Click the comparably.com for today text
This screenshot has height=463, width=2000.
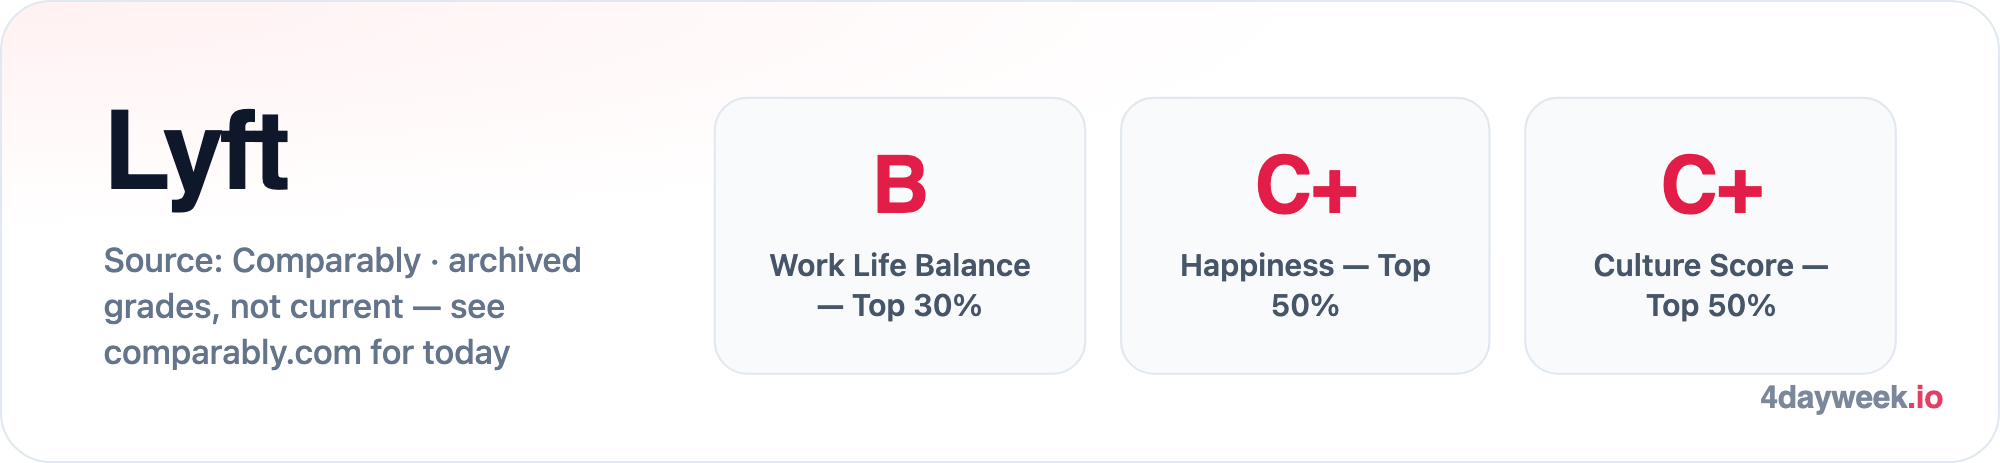307,352
